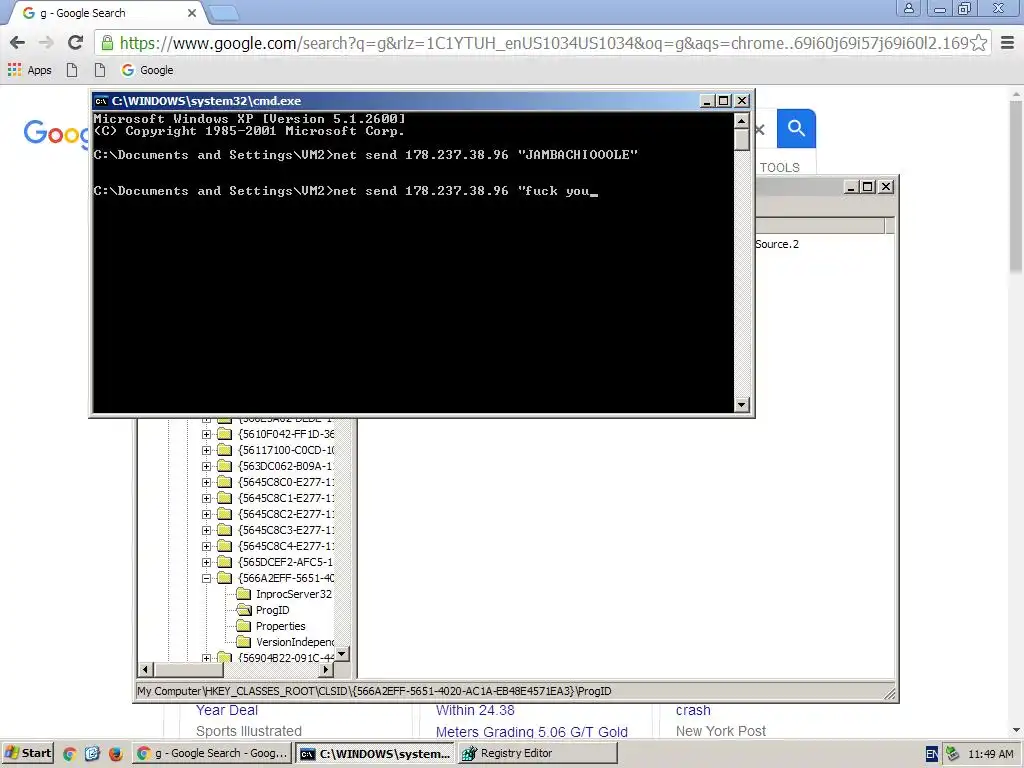1024x768 pixels.
Task: Open the Within 24.38 link
Action: 475,710
